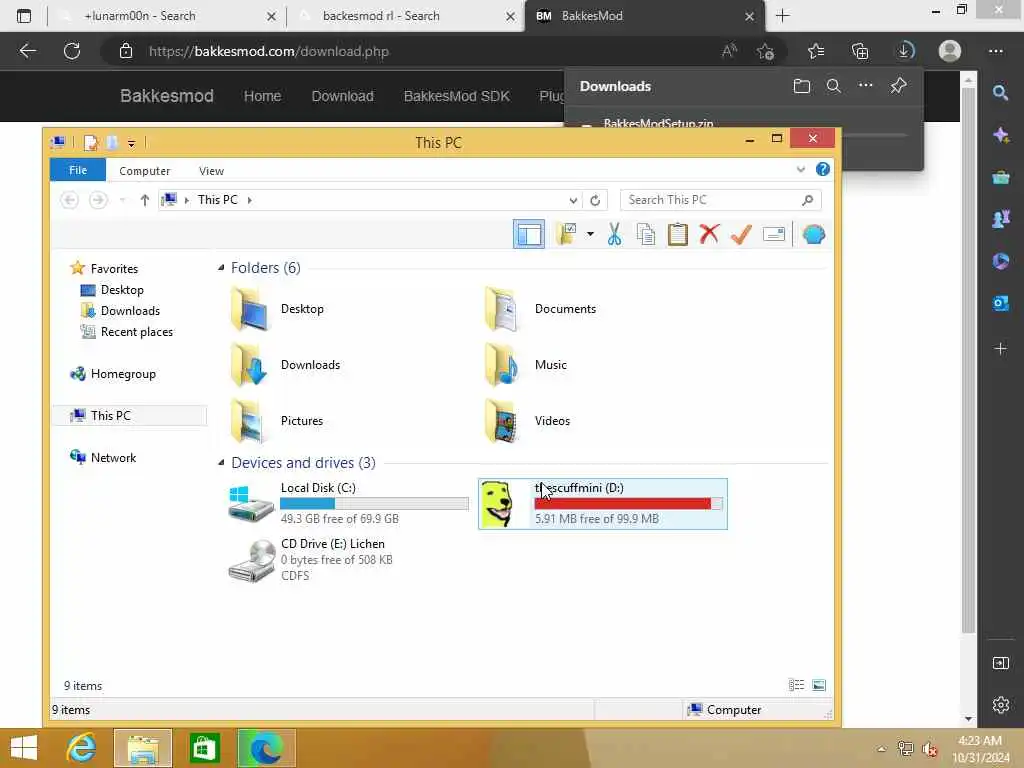1024x768 pixels.
Task: Open Downloads folder icon in Edge Downloads panel
Action: 802,86
